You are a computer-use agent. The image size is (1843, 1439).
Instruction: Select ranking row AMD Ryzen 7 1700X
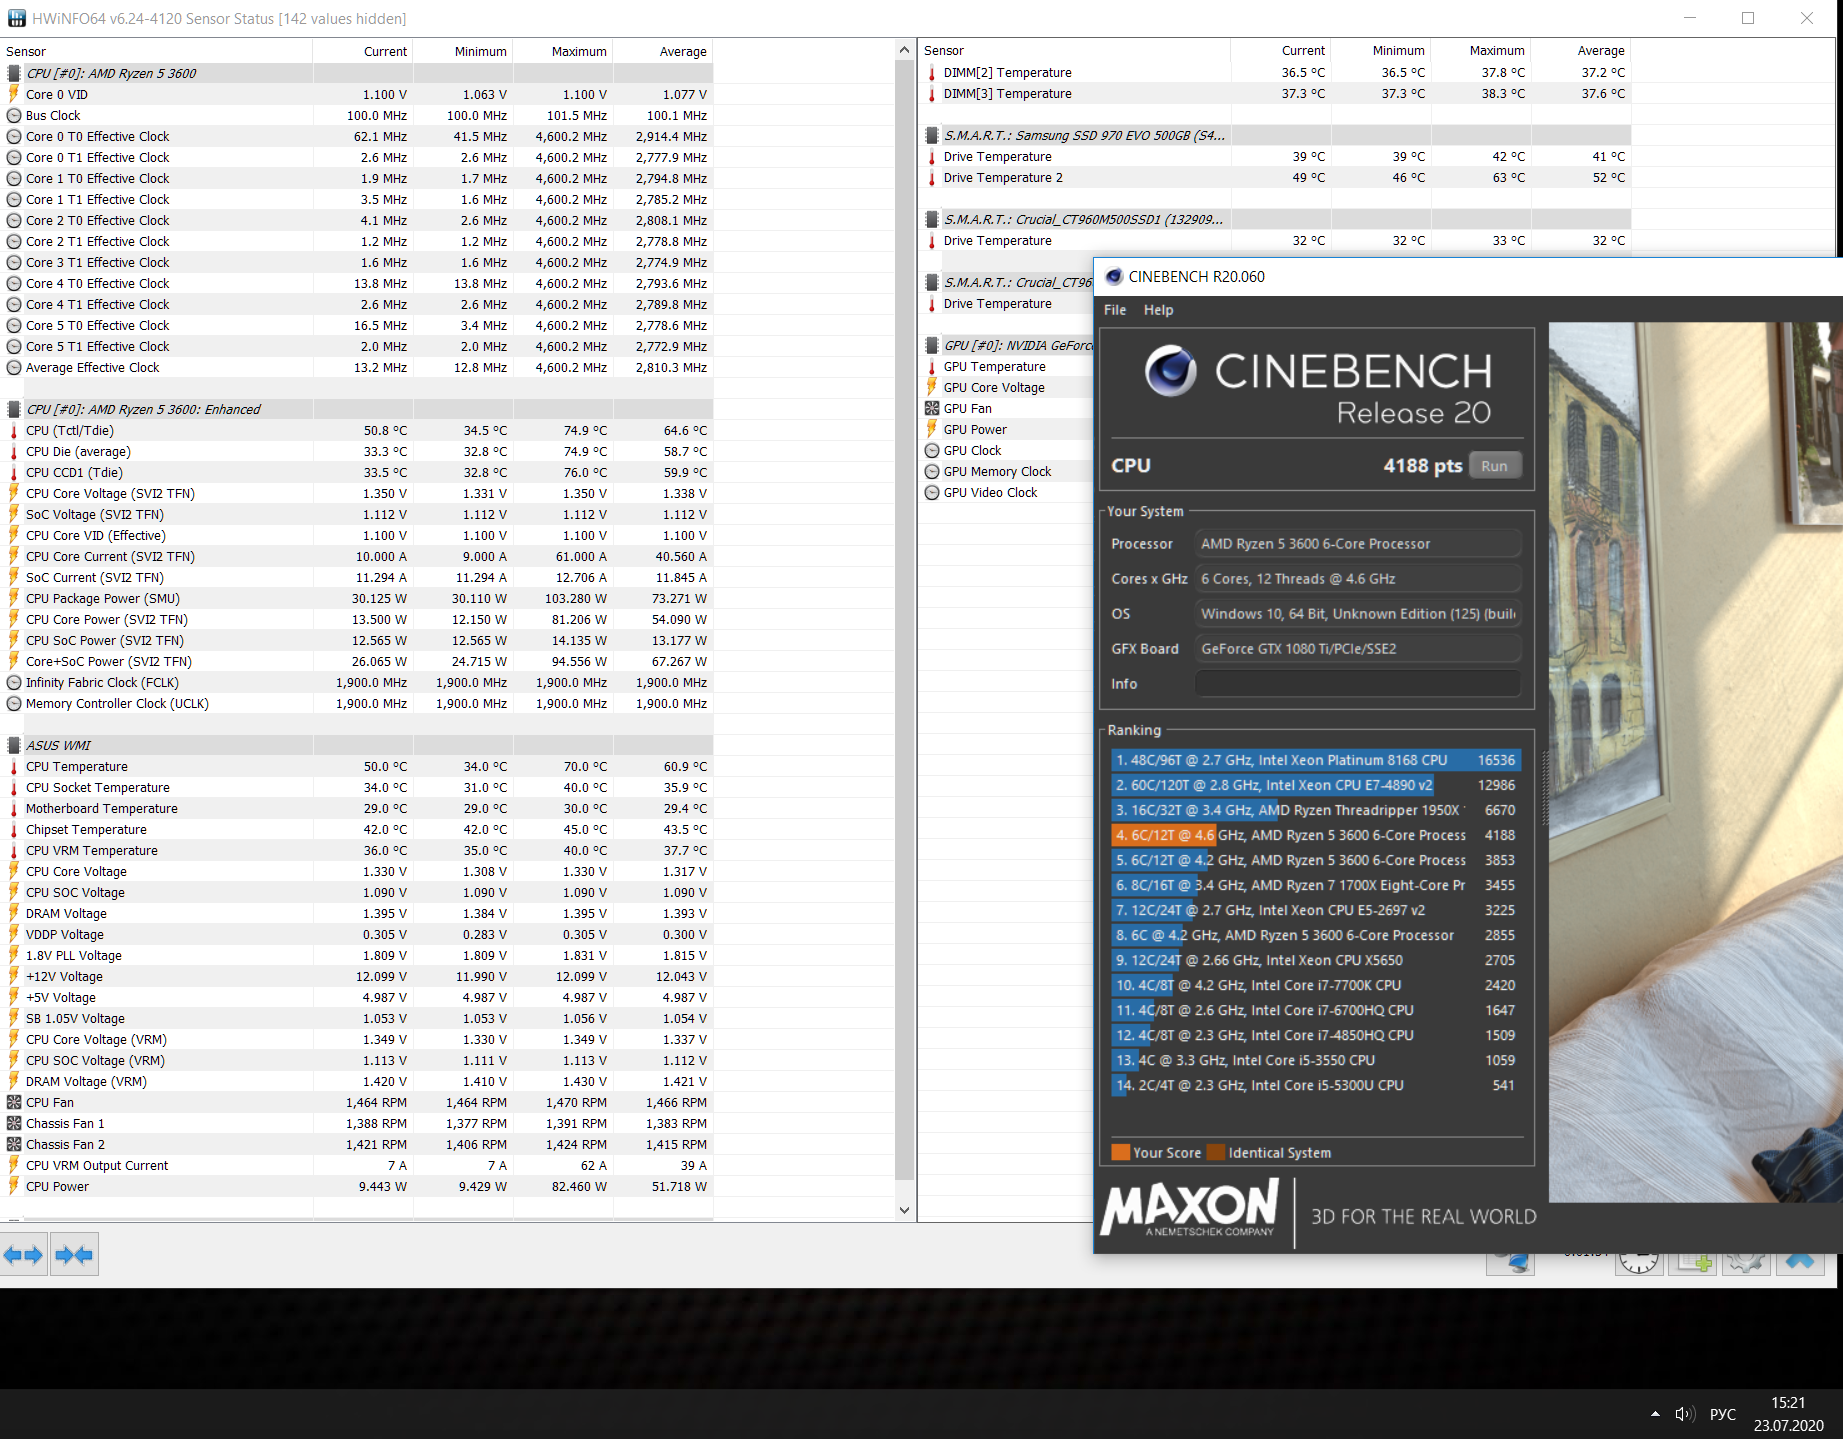(x=1316, y=886)
